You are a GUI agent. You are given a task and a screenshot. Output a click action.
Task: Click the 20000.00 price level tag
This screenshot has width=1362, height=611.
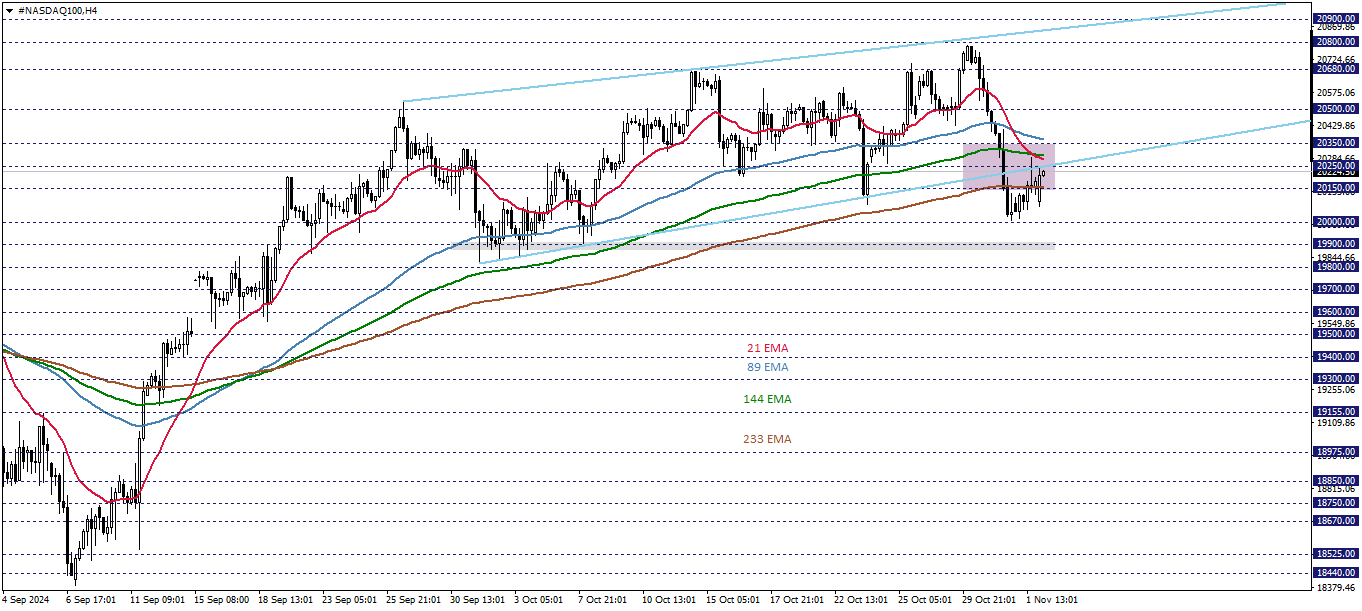[1336, 222]
